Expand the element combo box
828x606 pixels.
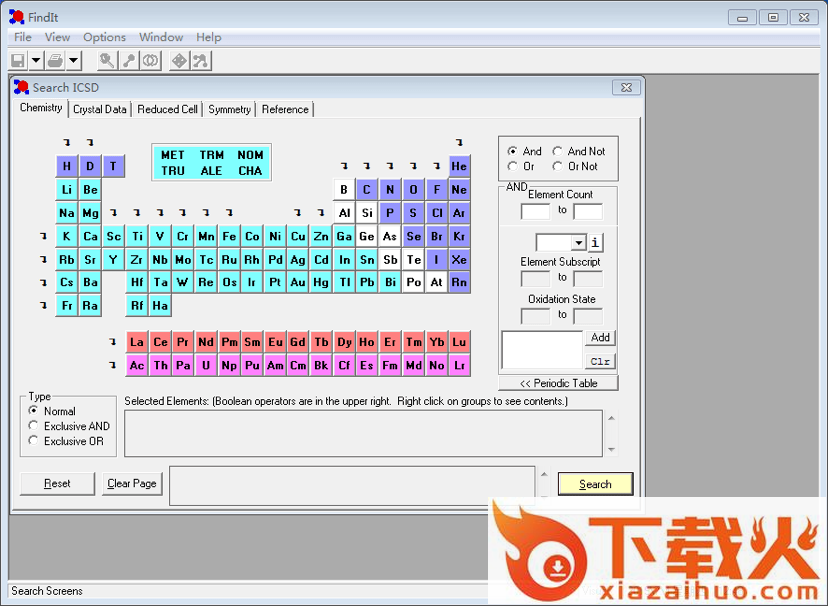(579, 243)
